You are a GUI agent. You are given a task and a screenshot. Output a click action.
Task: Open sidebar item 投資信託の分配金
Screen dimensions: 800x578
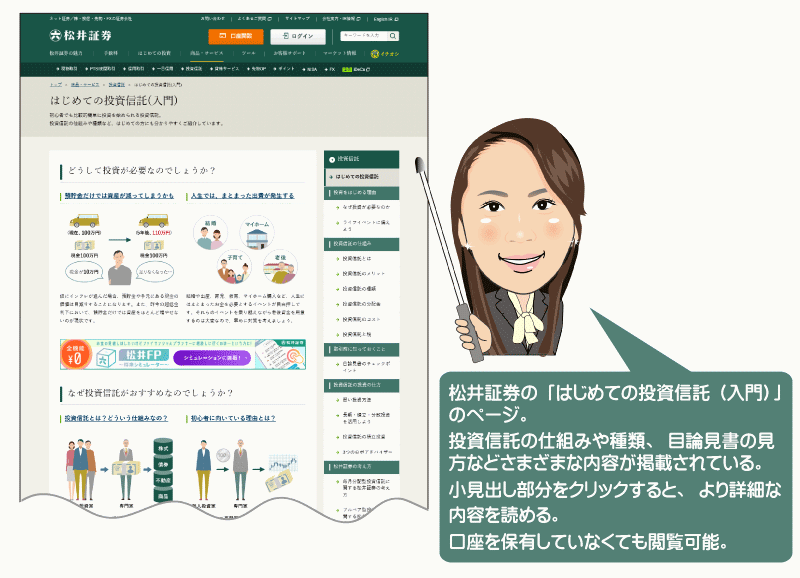[361, 304]
